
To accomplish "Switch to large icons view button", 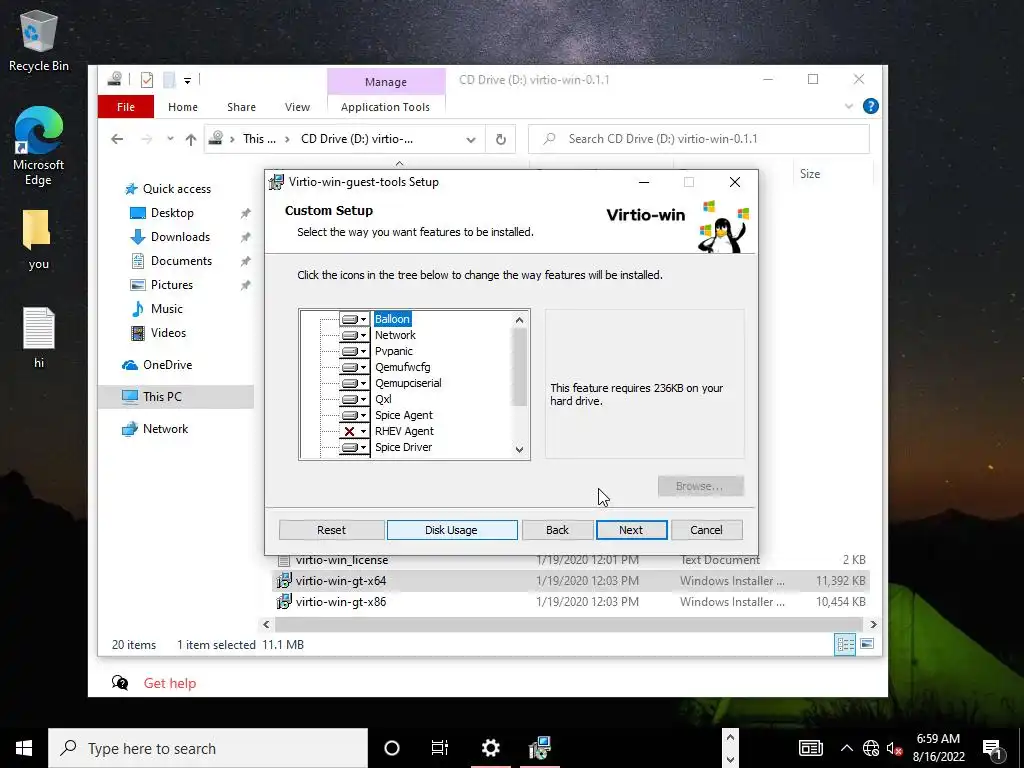I will [867, 645].
